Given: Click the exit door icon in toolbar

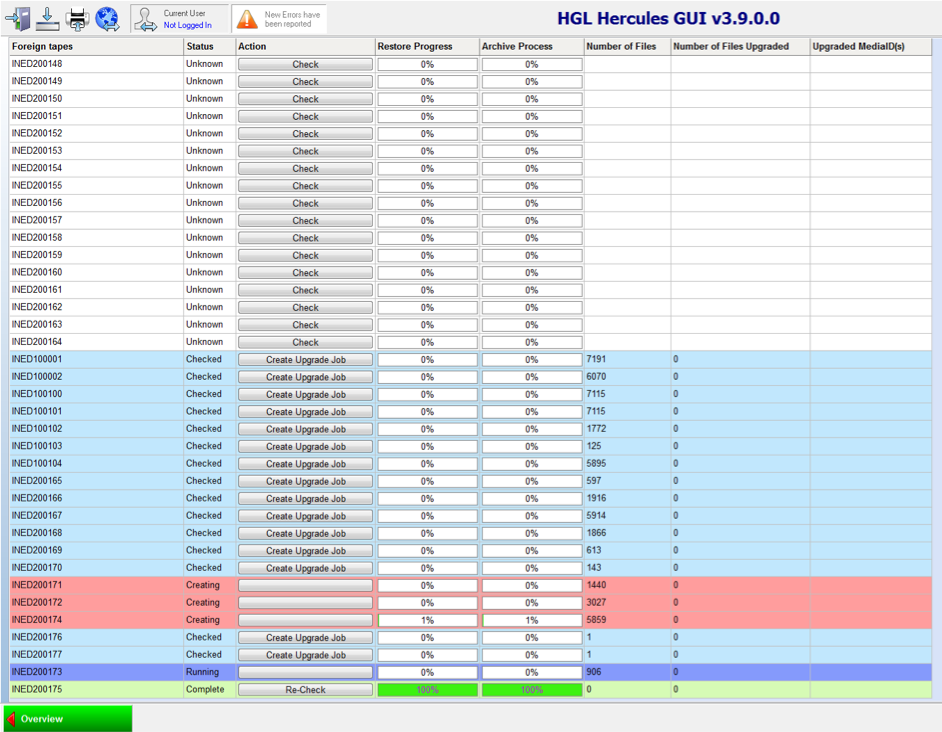Looking at the screenshot, I should (x=17, y=19).
